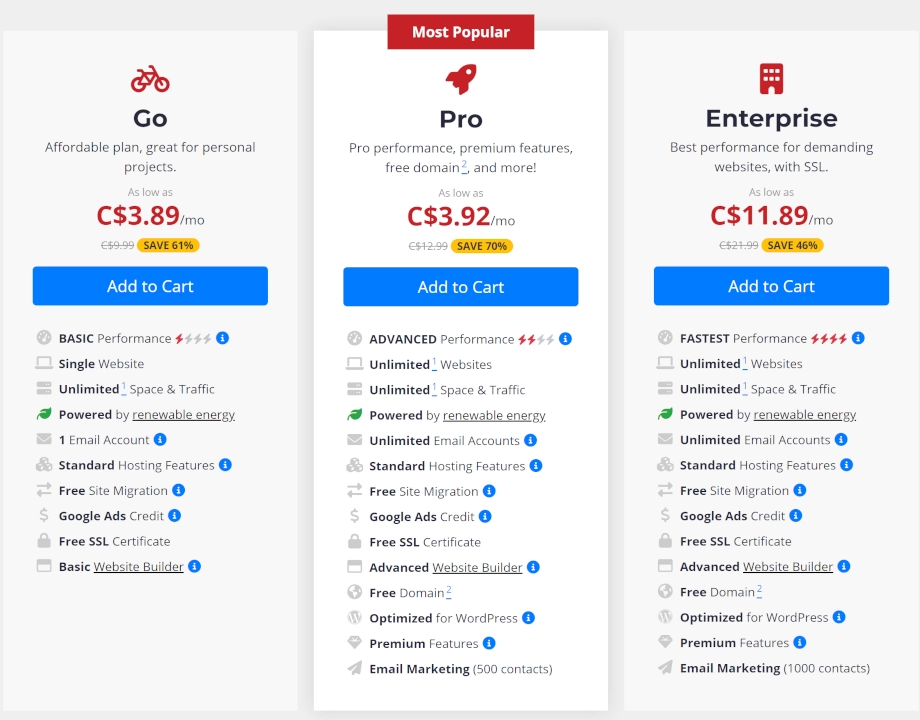920x720 pixels.
Task: Click the bicycle icon on the Go plan
Action: tap(150, 78)
